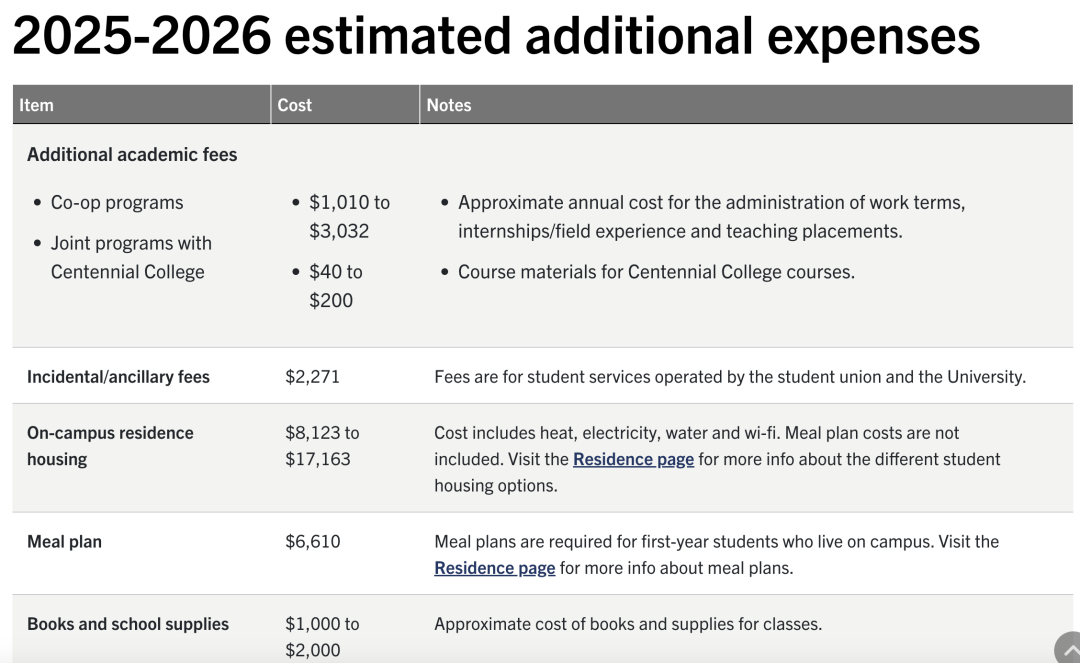Open Residence page link in housing row

tap(633, 459)
